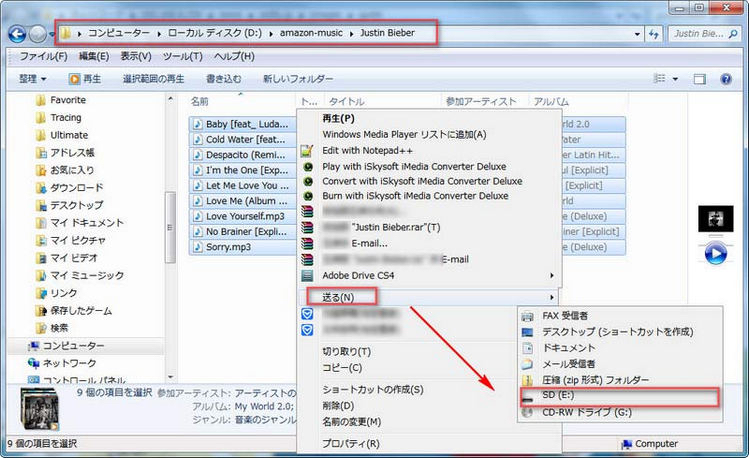This screenshot has width=749, height=458.
Task: Click the FAX recipient icon
Action: point(527,316)
